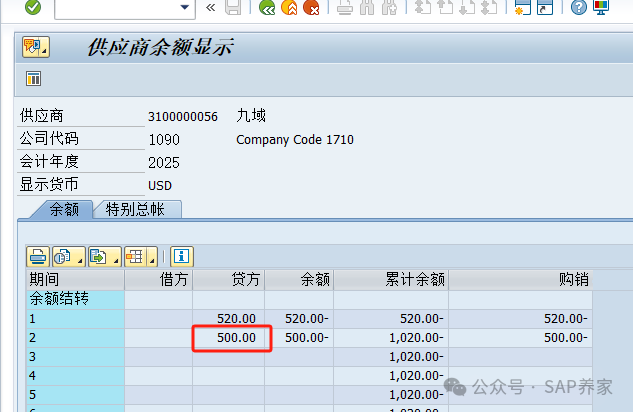Click supplier number 3100000056
633x412 pixels.
coord(183,117)
